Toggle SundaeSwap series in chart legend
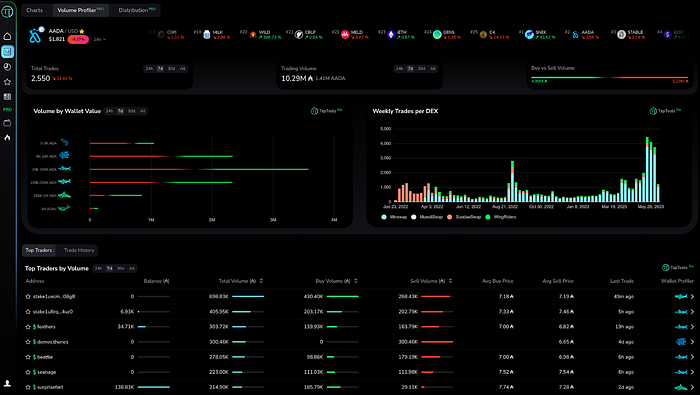 [463, 217]
